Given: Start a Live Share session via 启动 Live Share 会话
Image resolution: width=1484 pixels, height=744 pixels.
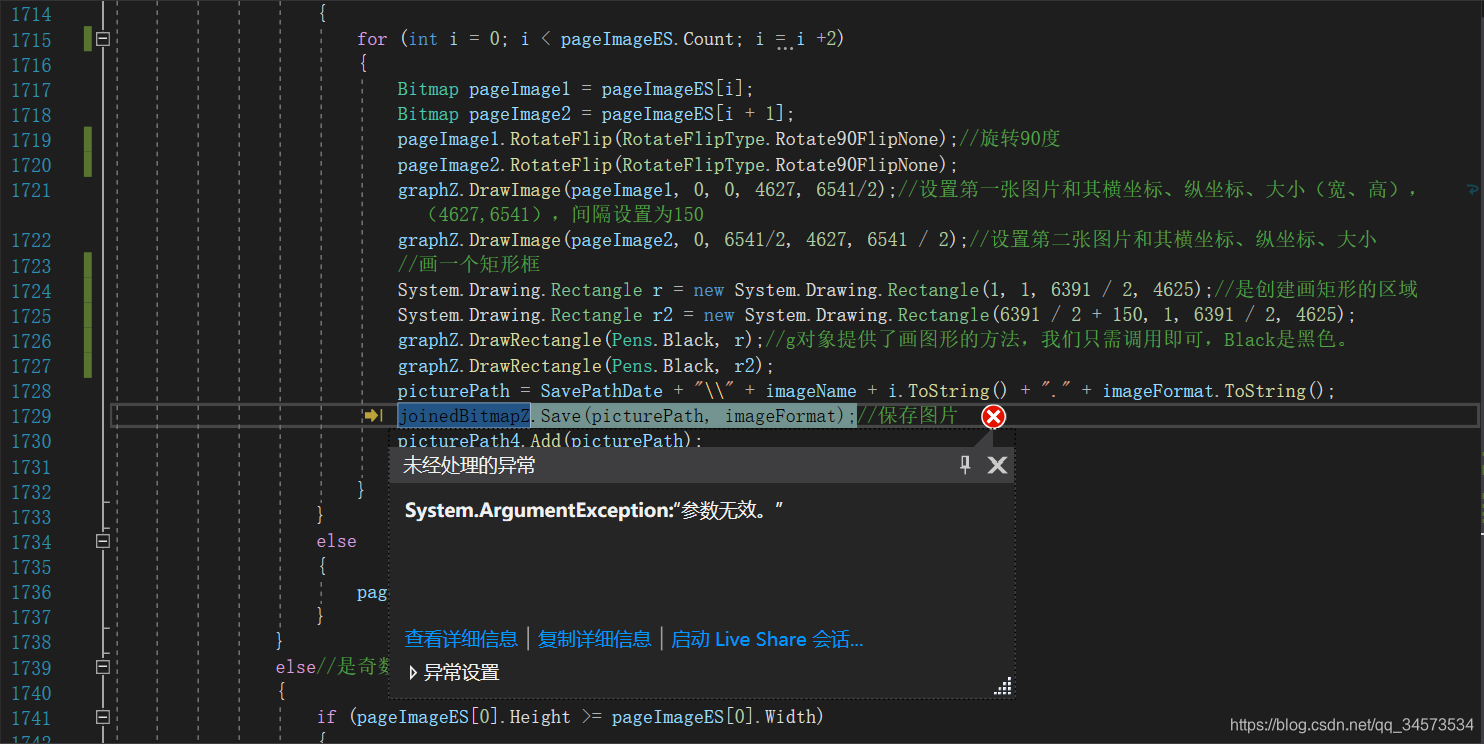Looking at the screenshot, I should tap(767, 638).
